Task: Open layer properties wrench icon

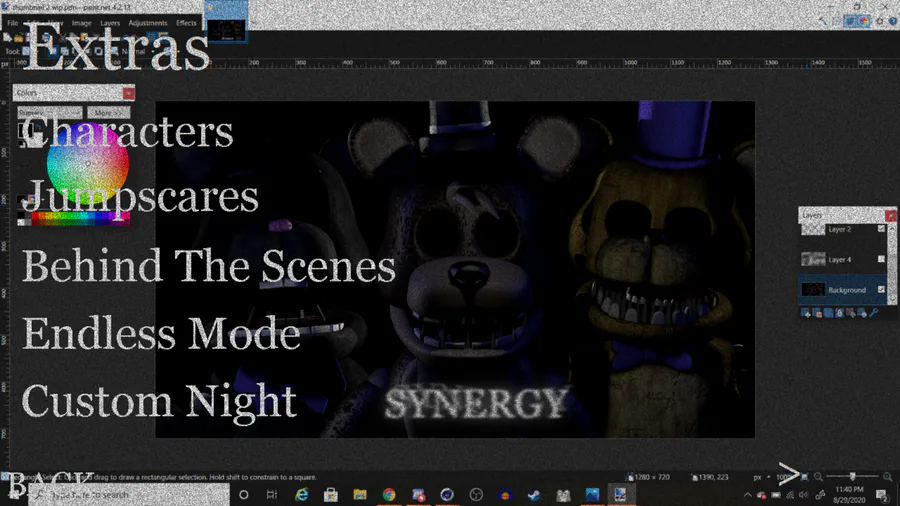Action: click(874, 313)
